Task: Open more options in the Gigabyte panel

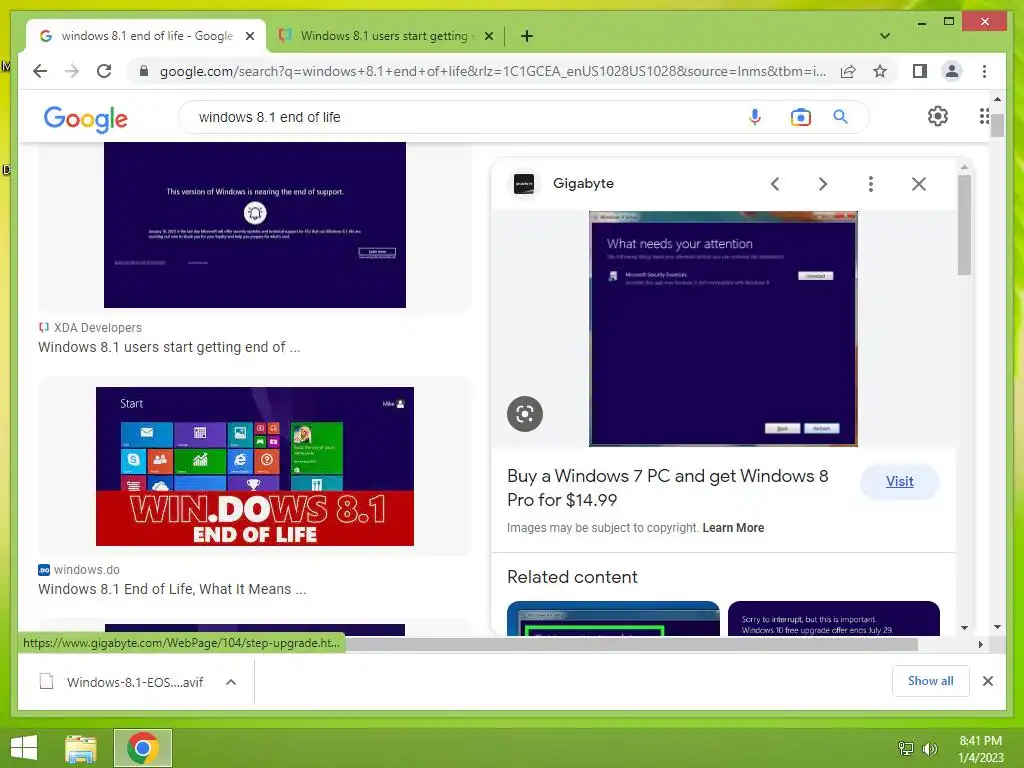Action: click(x=871, y=184)
